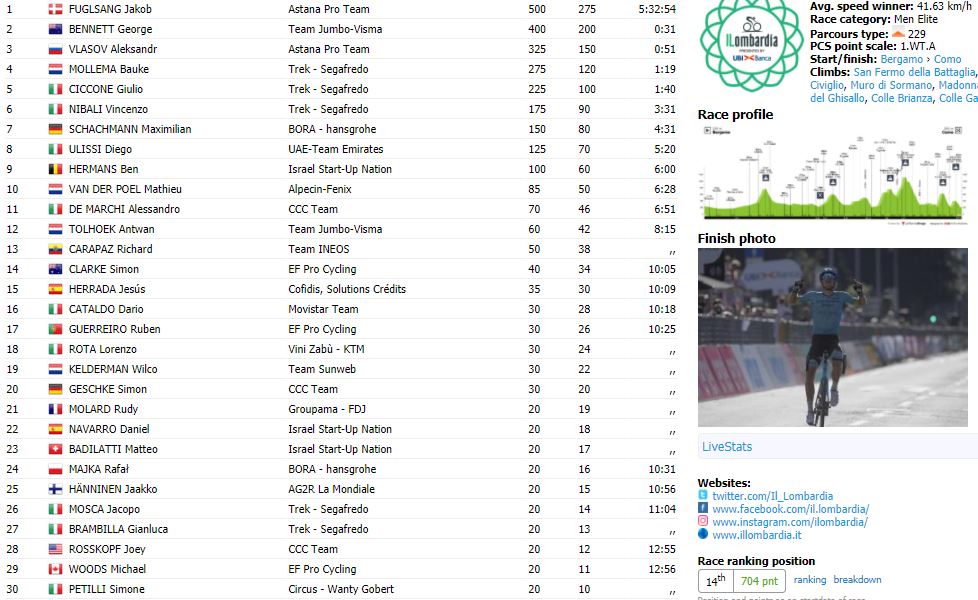978x600 pixels.
Task: Open the San Fermo della Battaglia climb
Action: click(x=914, y=72)
